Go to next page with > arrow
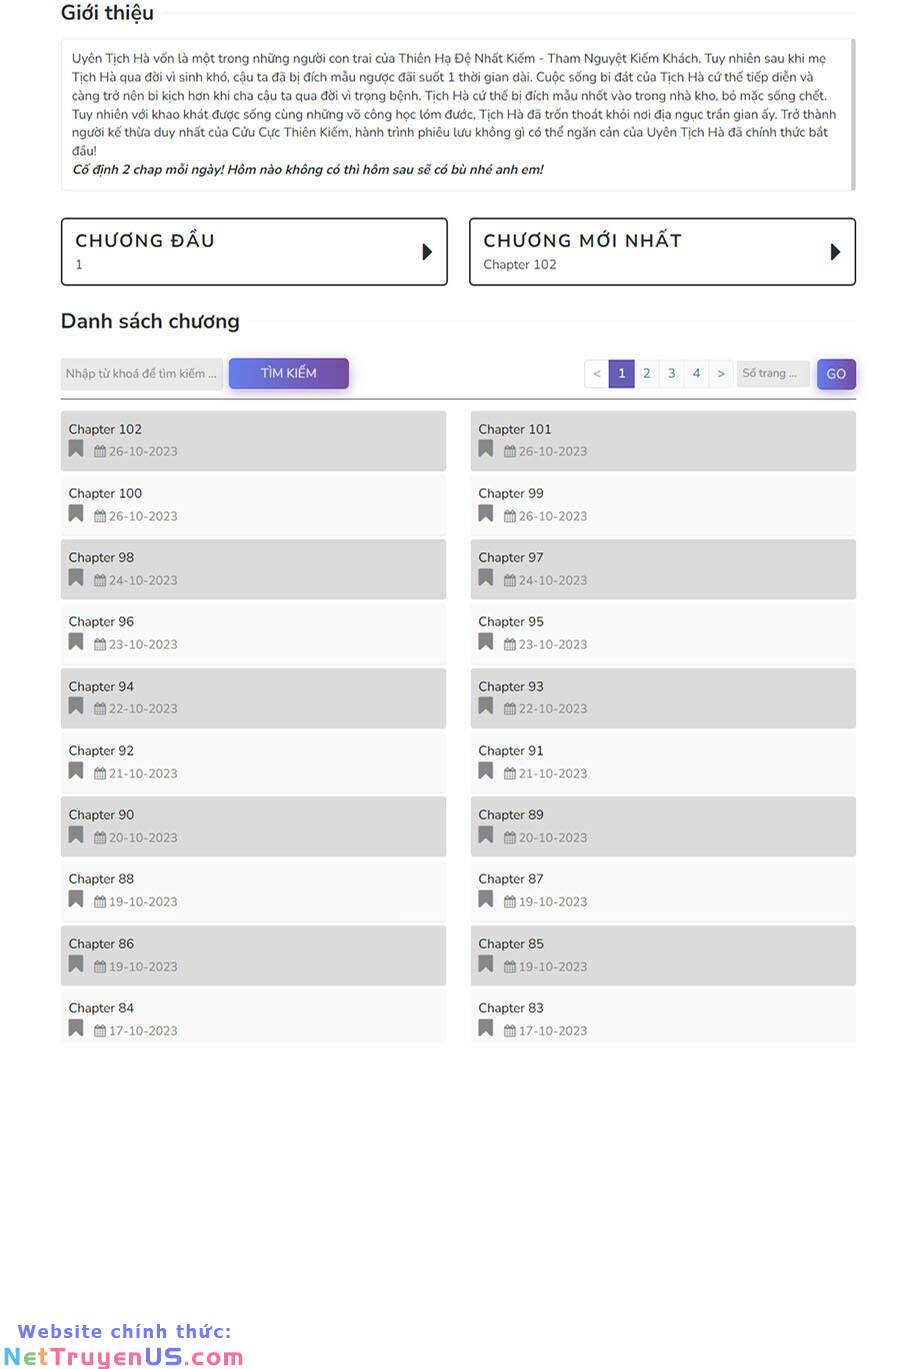Screen dimensions: 900x1369 pos(721,374)
